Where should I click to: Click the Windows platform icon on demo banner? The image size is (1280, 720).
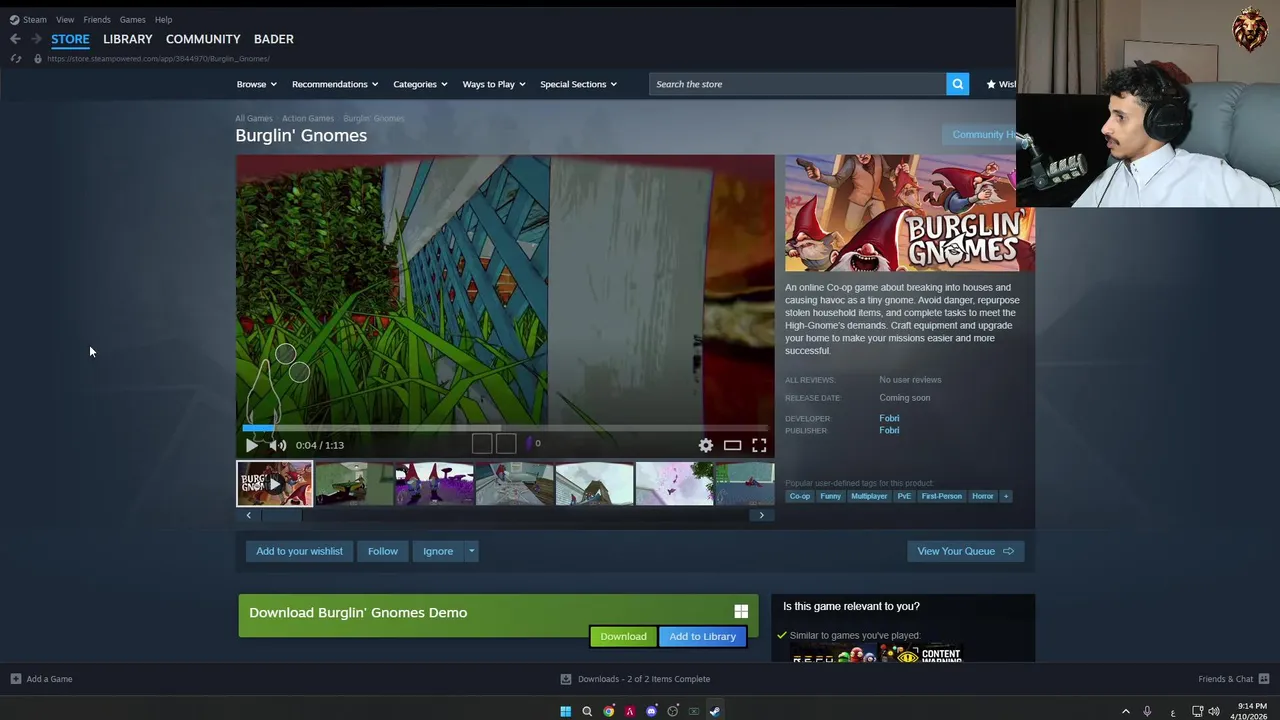coord(741,611)
